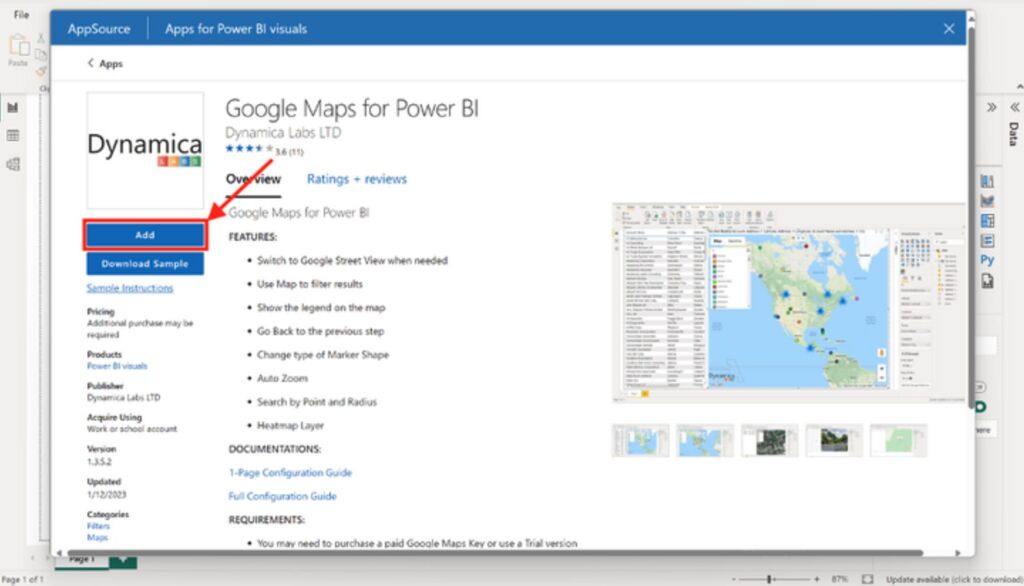Switch to Report view icon in sidebar
Viewport: 1024px width, 586px height.
point(13,108)
